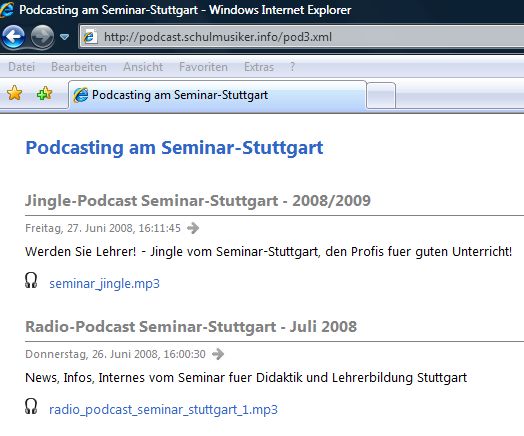This screenshot has height=436, width=524.
Task: Click the Forward navigation button
Action: [42, 36]
